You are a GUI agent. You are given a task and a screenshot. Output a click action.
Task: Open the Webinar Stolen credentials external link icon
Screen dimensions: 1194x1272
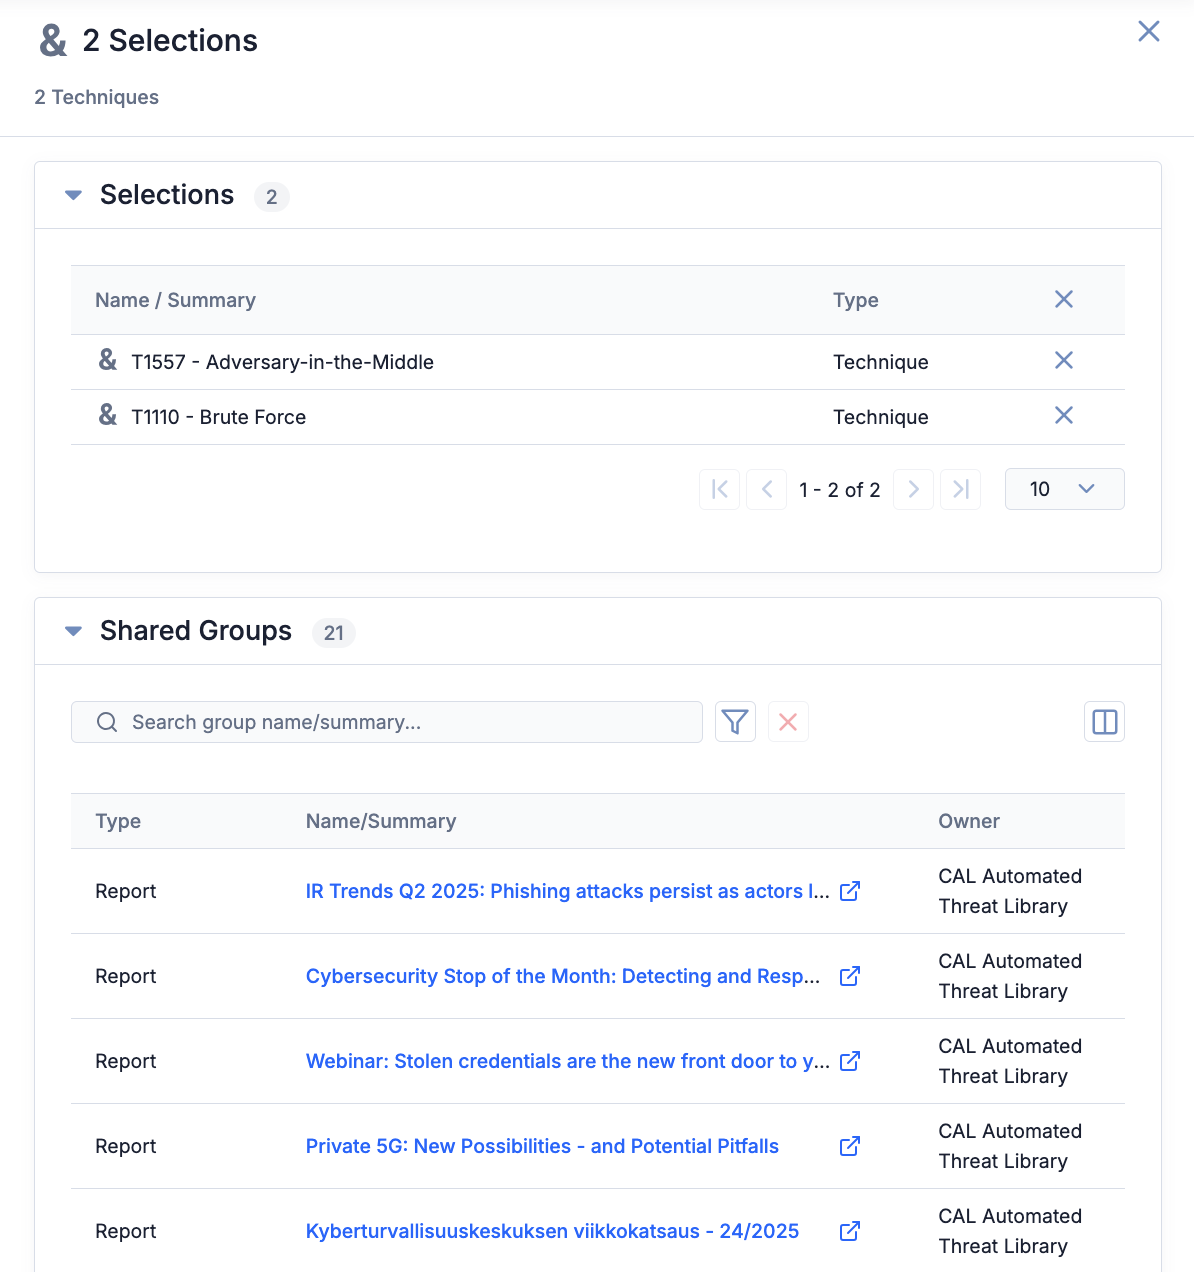coord(850,1061)
